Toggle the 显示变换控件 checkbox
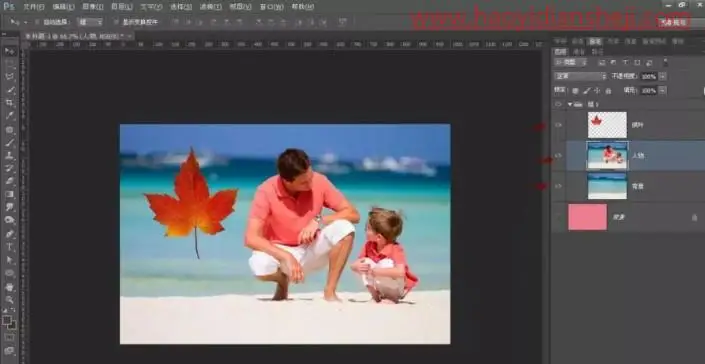This screenshot has height=364, width=705. (116, 22)
